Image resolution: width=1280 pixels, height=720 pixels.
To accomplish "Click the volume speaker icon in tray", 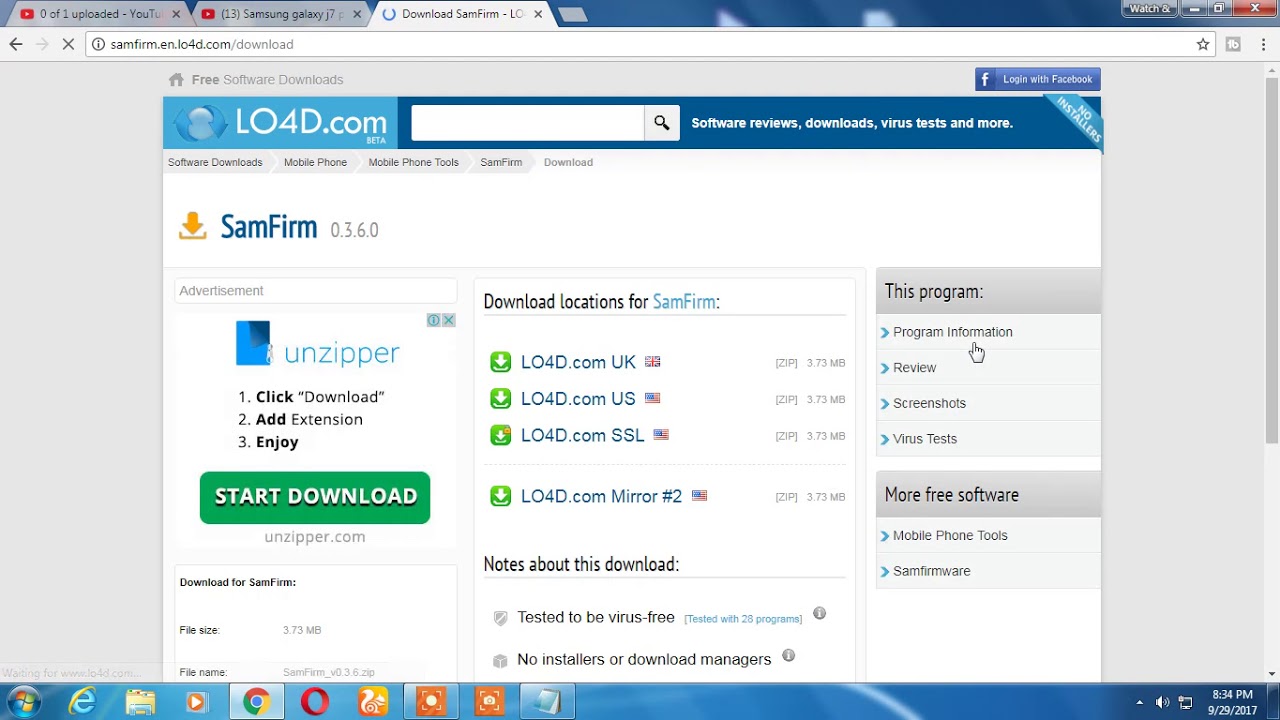I will [1162, 702].
